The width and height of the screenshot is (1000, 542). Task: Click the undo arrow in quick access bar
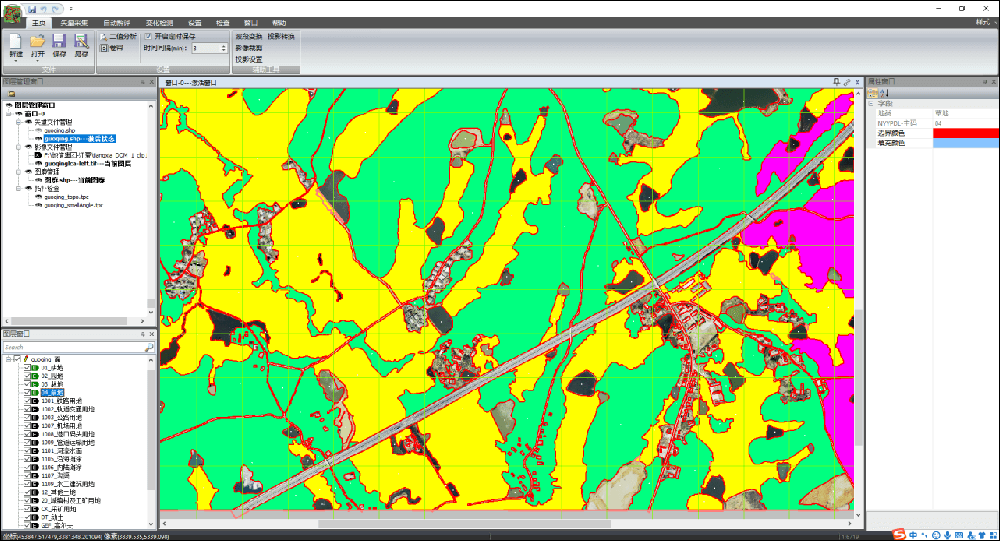(45, 8)
